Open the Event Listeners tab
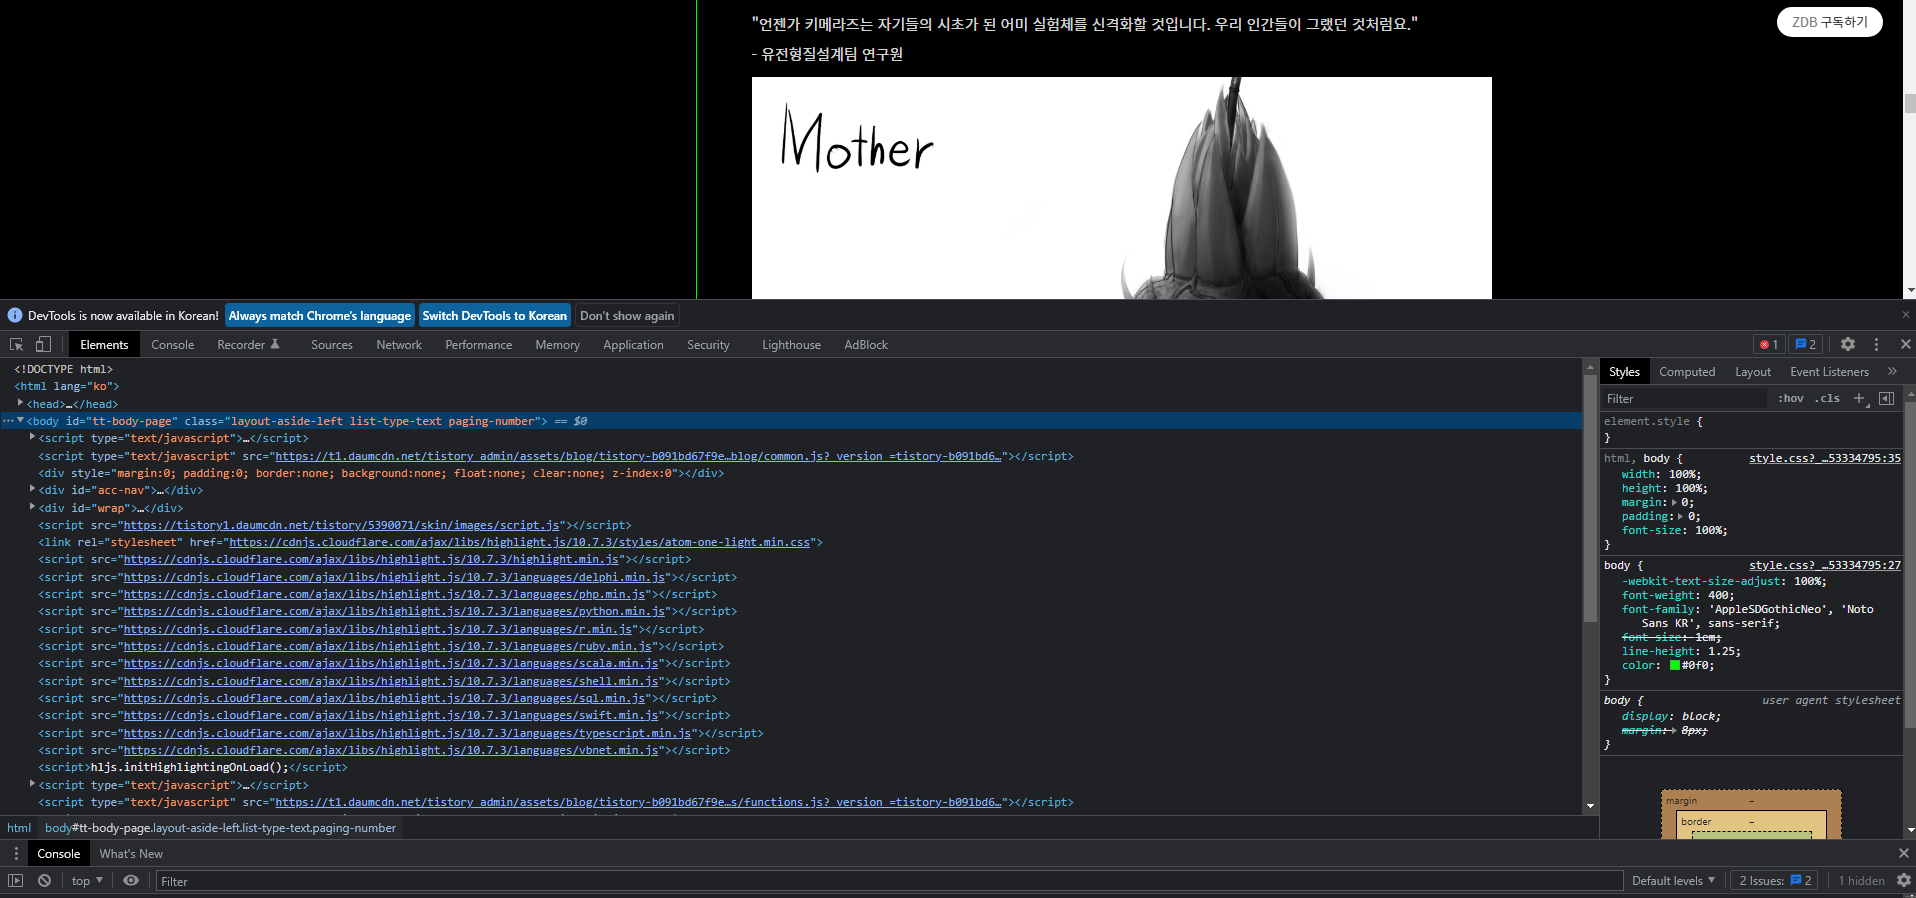 click(x=1829, y=371)
